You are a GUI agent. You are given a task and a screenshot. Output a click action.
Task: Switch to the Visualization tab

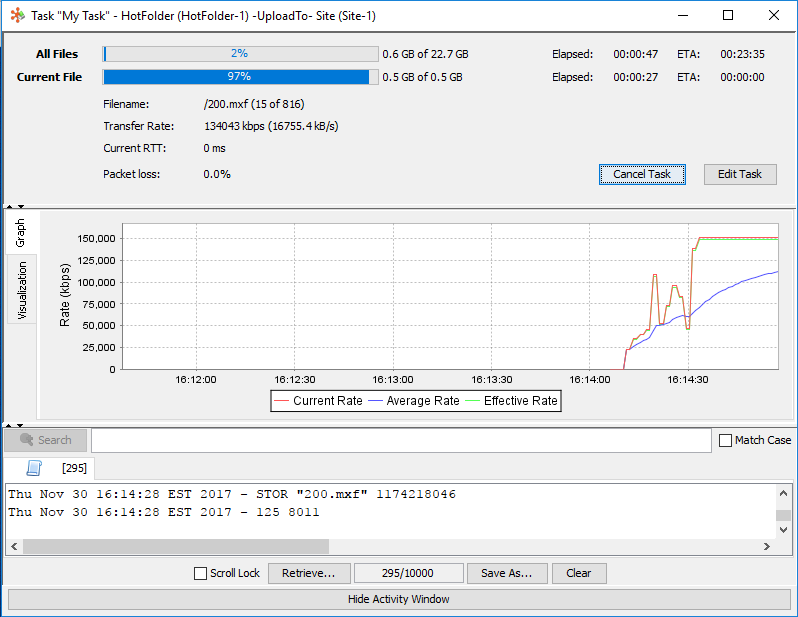[x=22, y=290]
